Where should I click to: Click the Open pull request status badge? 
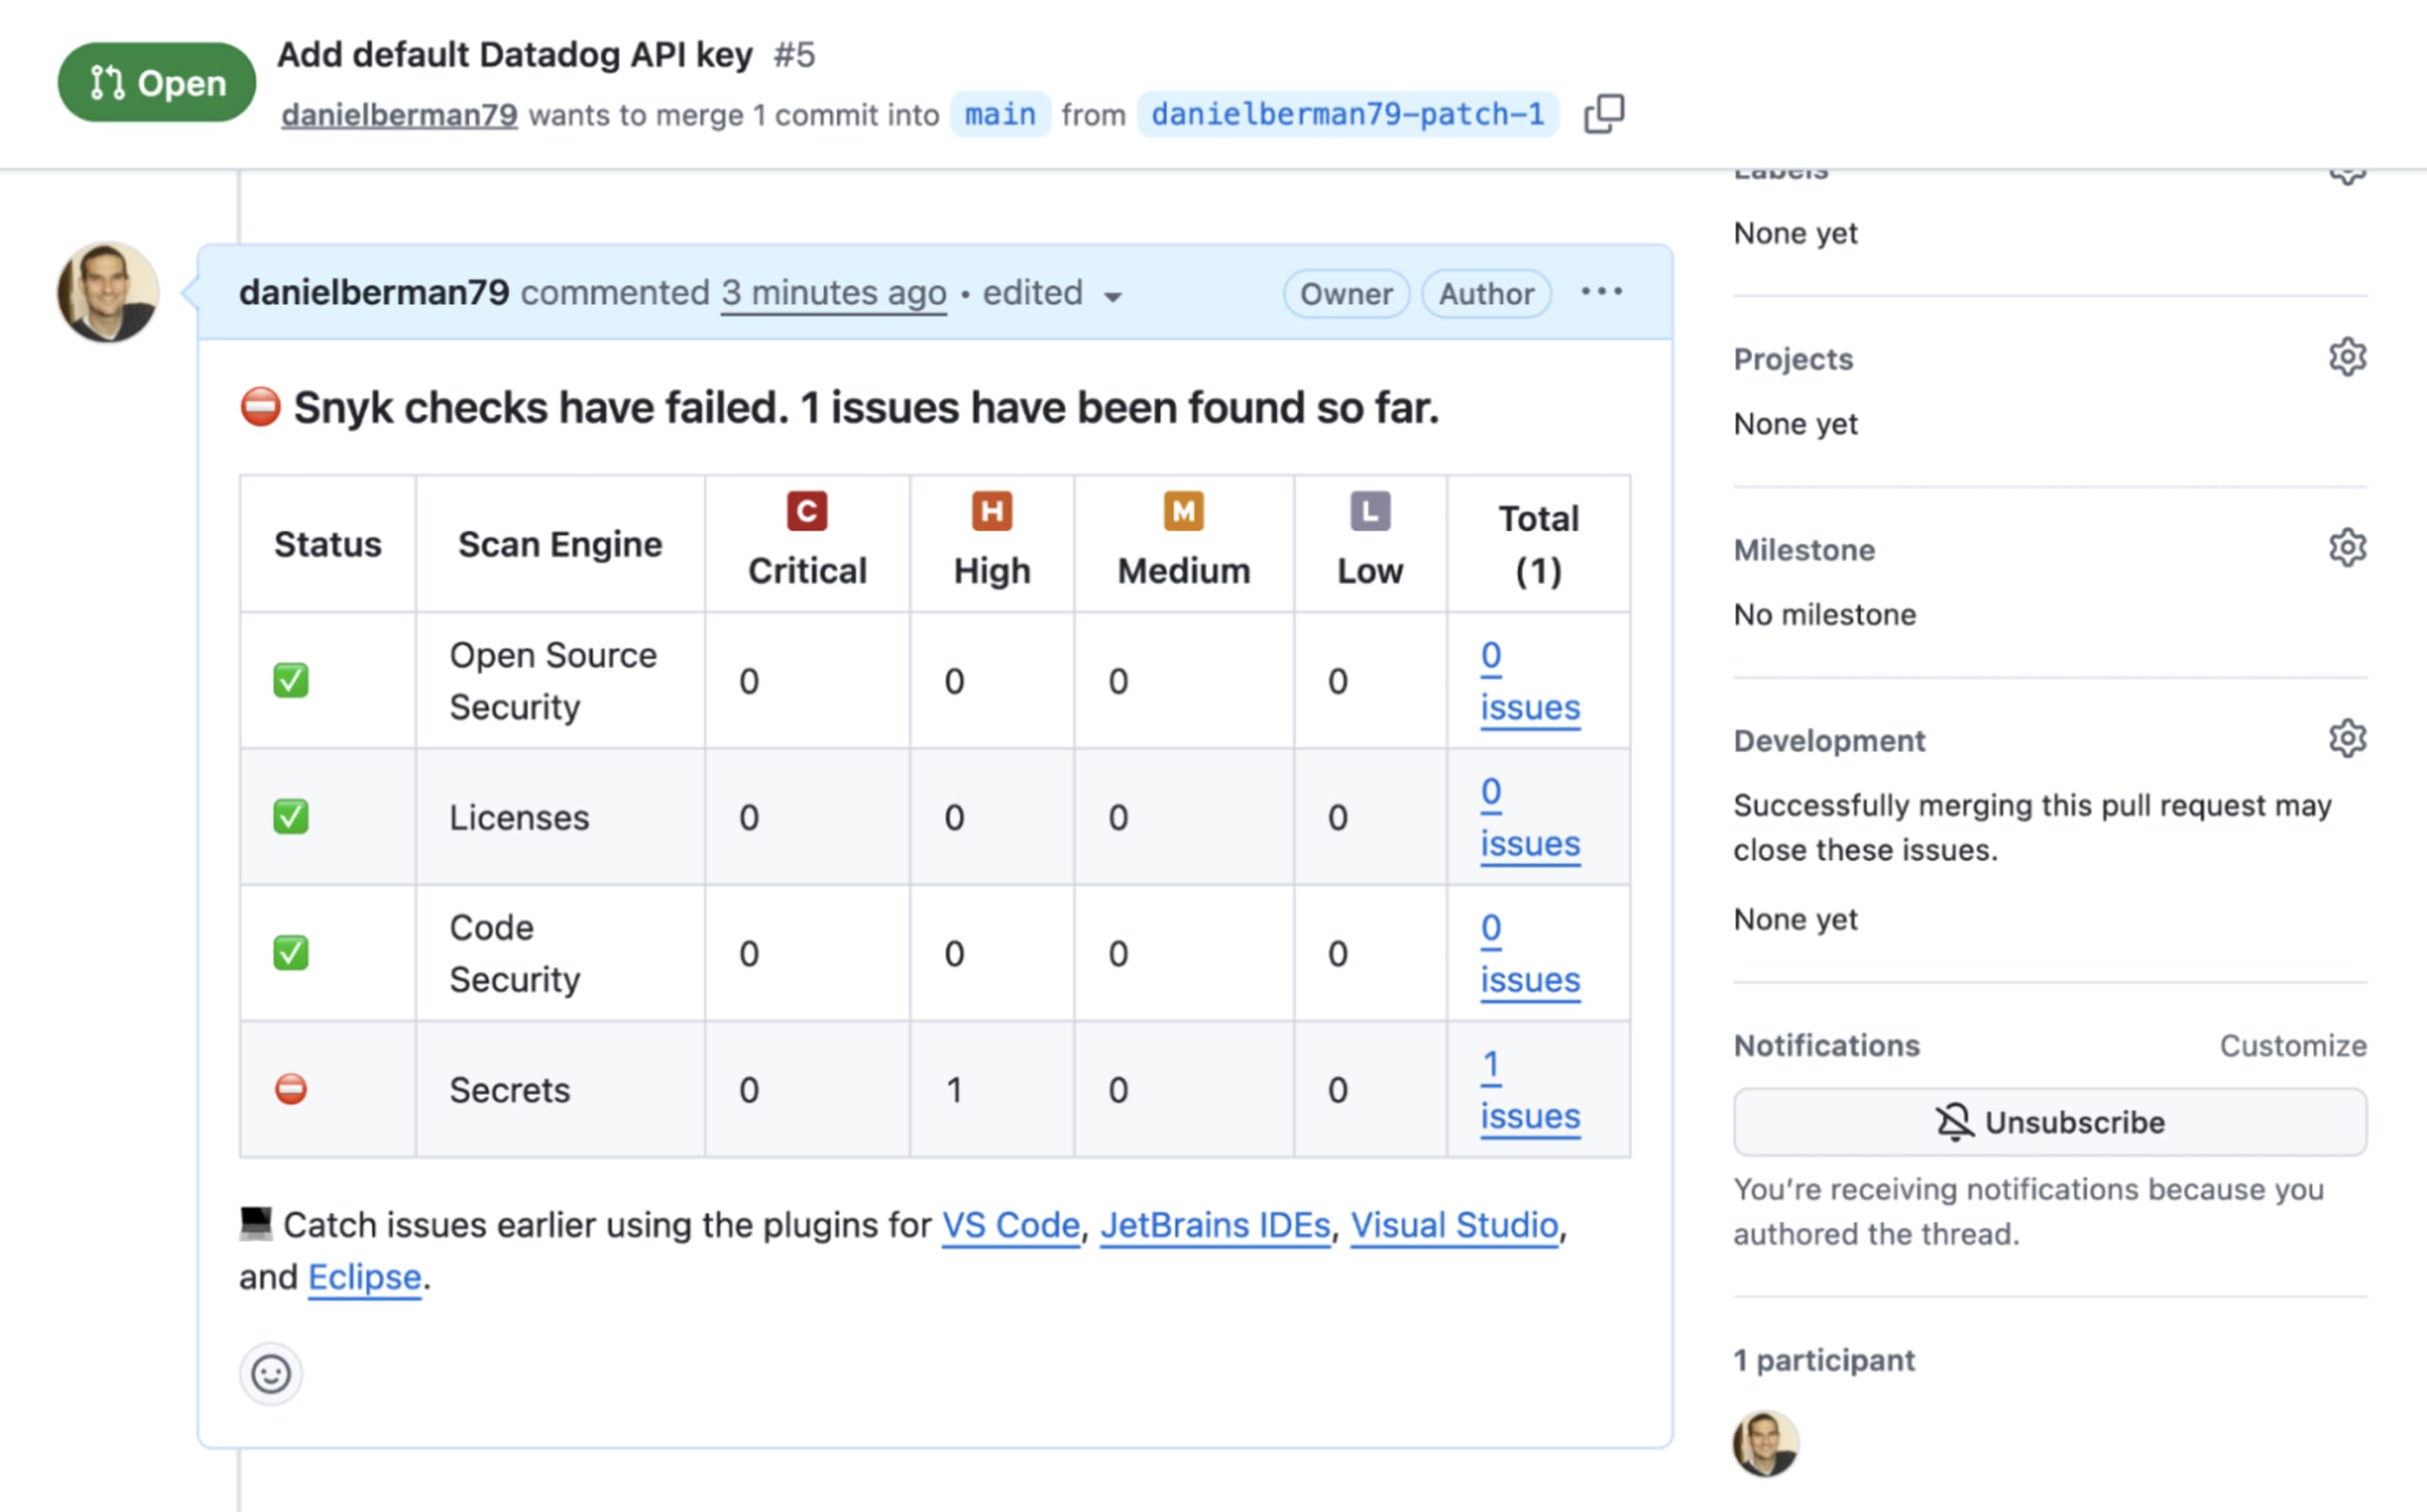(157, 82)
